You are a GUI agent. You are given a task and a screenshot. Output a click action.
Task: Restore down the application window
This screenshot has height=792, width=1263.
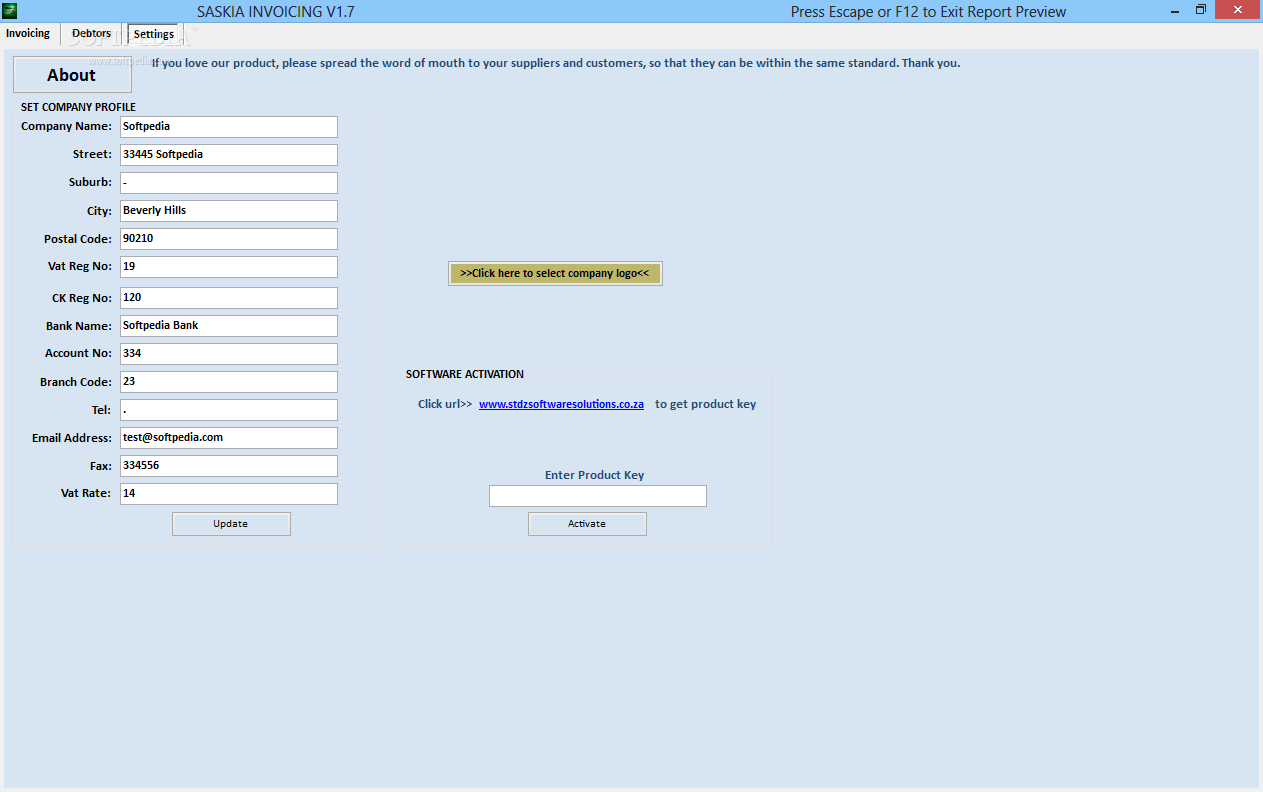click(x=1201, y=10)
